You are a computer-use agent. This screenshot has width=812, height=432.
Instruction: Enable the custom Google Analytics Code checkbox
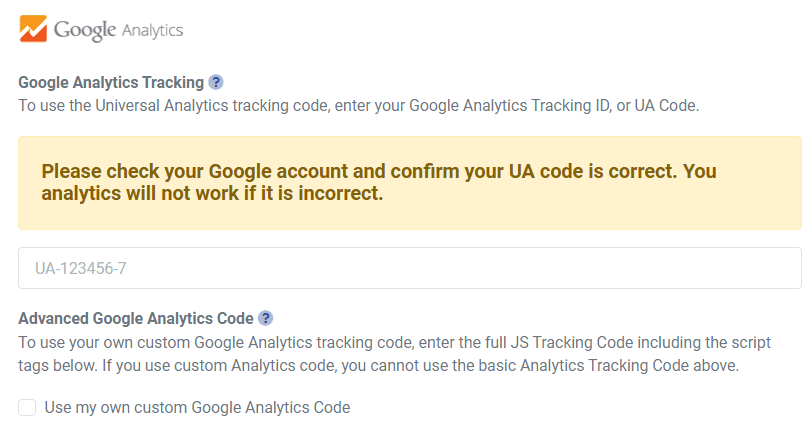(x=27, y=407)
